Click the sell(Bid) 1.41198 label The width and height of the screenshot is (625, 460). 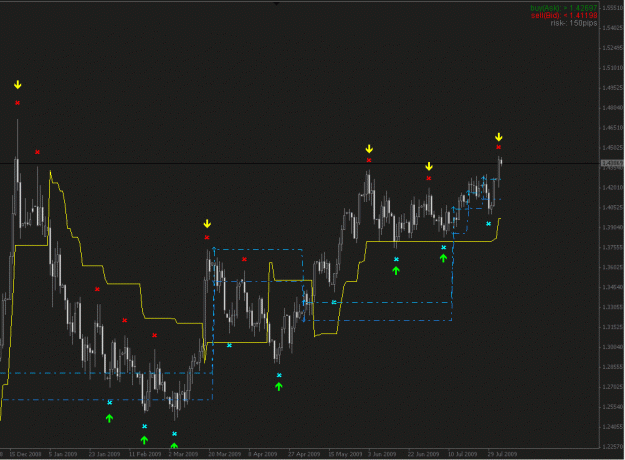click(564, 16)
